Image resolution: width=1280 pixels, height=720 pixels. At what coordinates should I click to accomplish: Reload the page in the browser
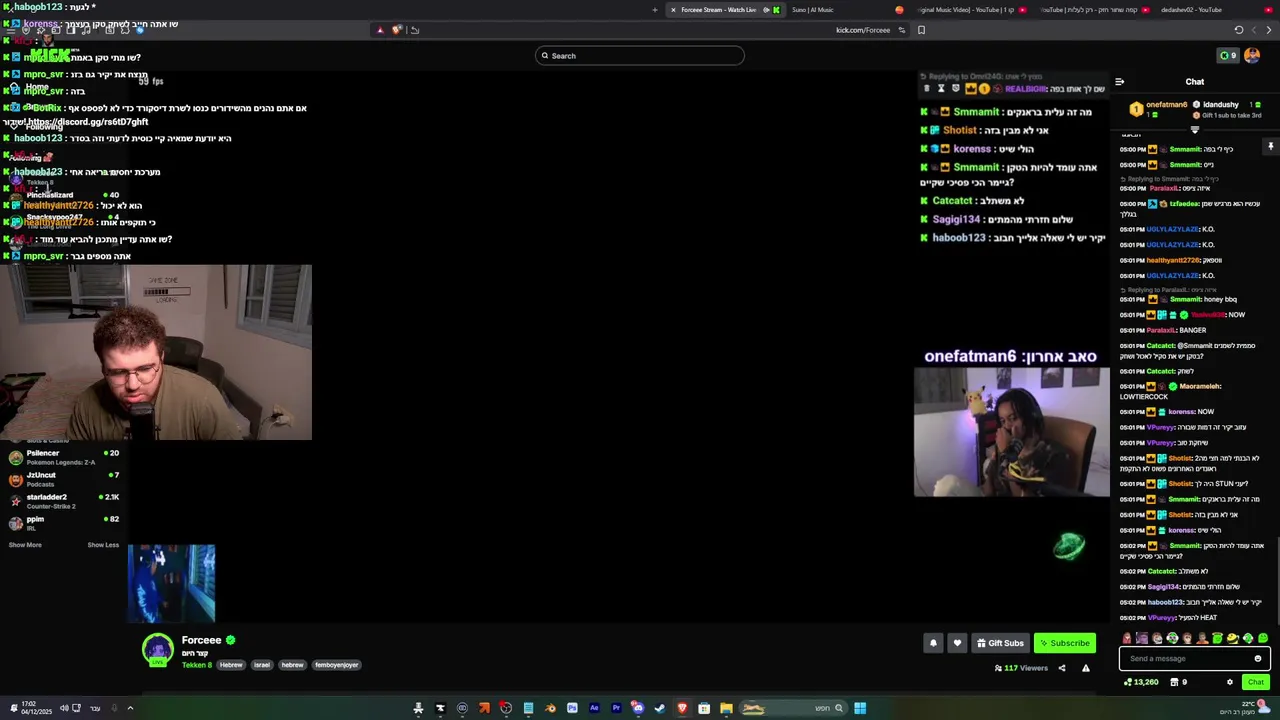(1239, 30)
